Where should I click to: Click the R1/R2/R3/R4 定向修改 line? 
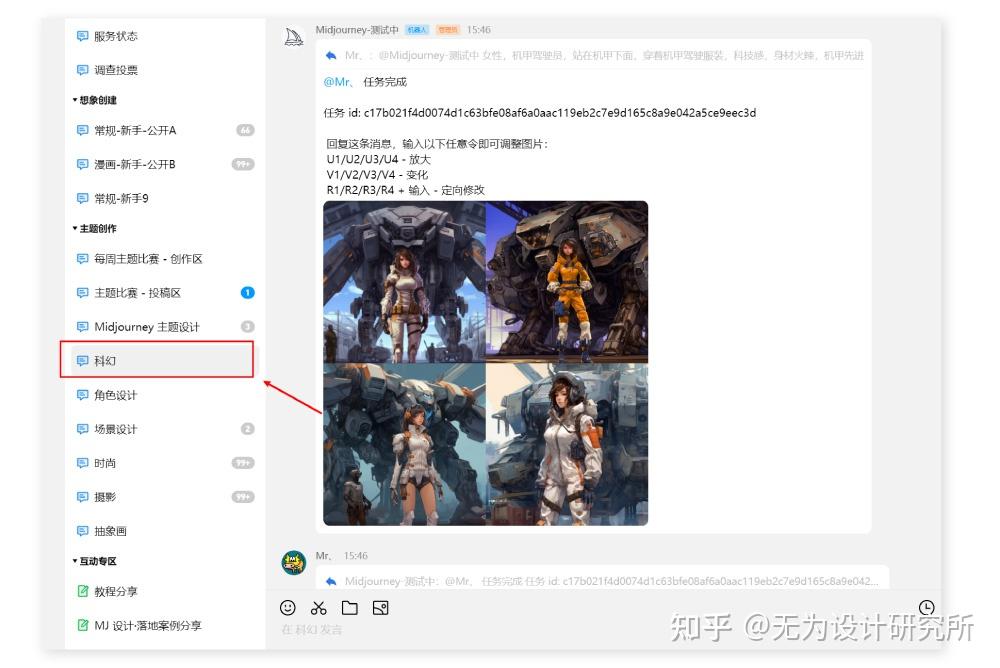click(x=406, y=190)
